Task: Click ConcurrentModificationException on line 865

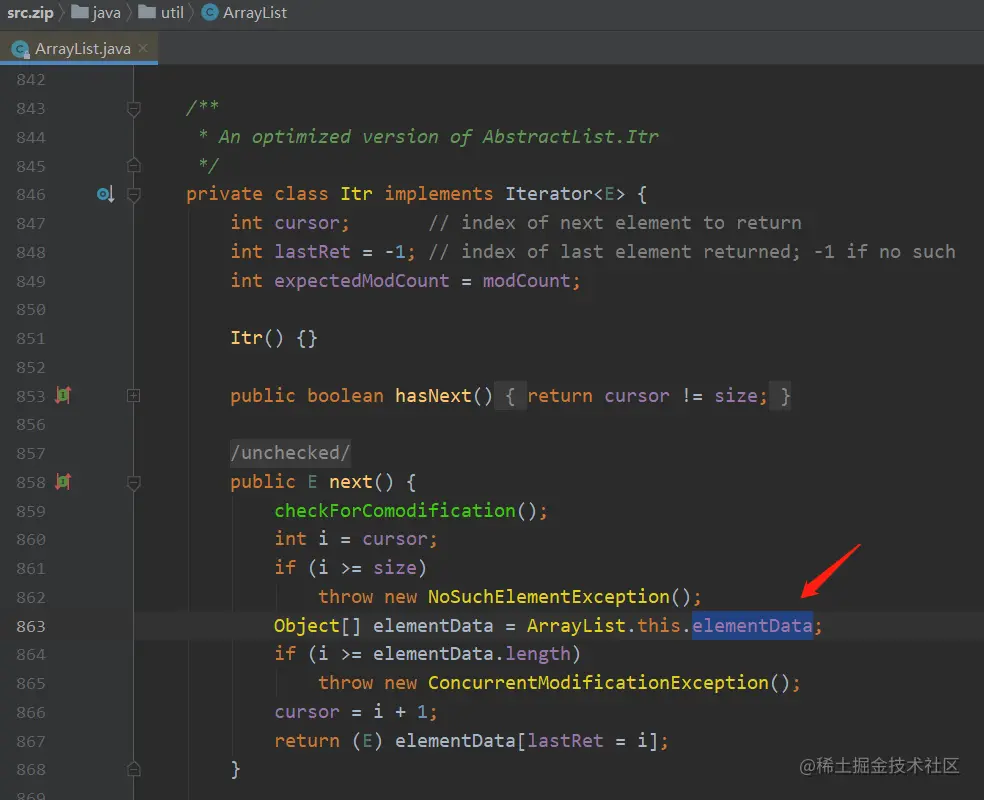Action: pyautogui.click(x=598, y=683)
